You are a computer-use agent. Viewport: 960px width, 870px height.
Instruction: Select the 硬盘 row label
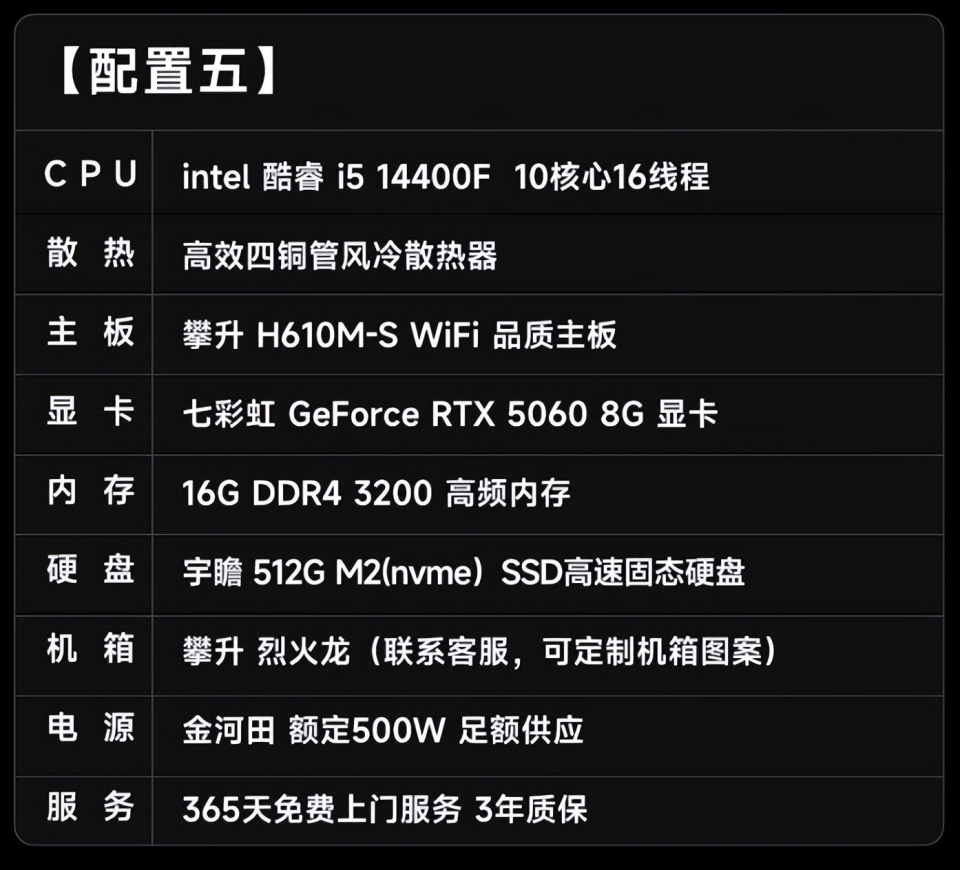pos(91,569)
